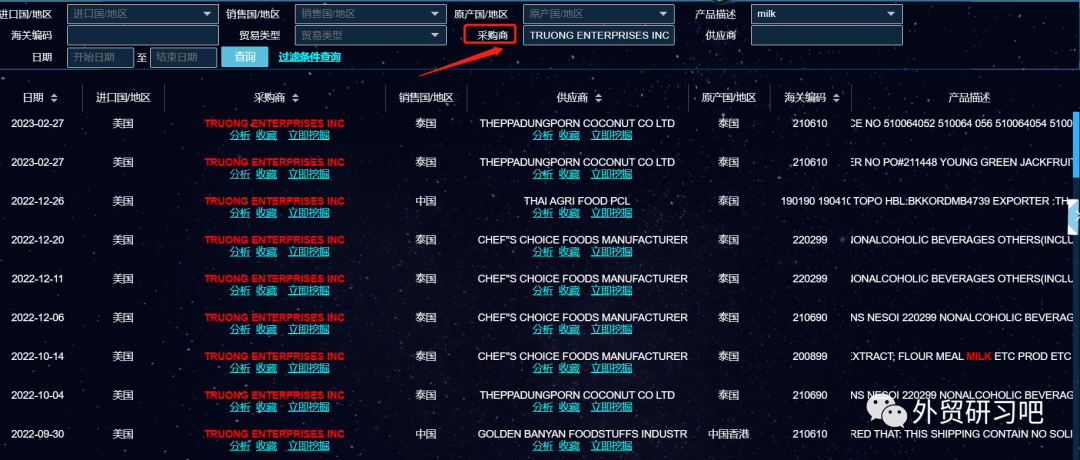The image size is (1080, 460).
Task: Sort by the 供应商 column header
Action: [x=579, y=98]
